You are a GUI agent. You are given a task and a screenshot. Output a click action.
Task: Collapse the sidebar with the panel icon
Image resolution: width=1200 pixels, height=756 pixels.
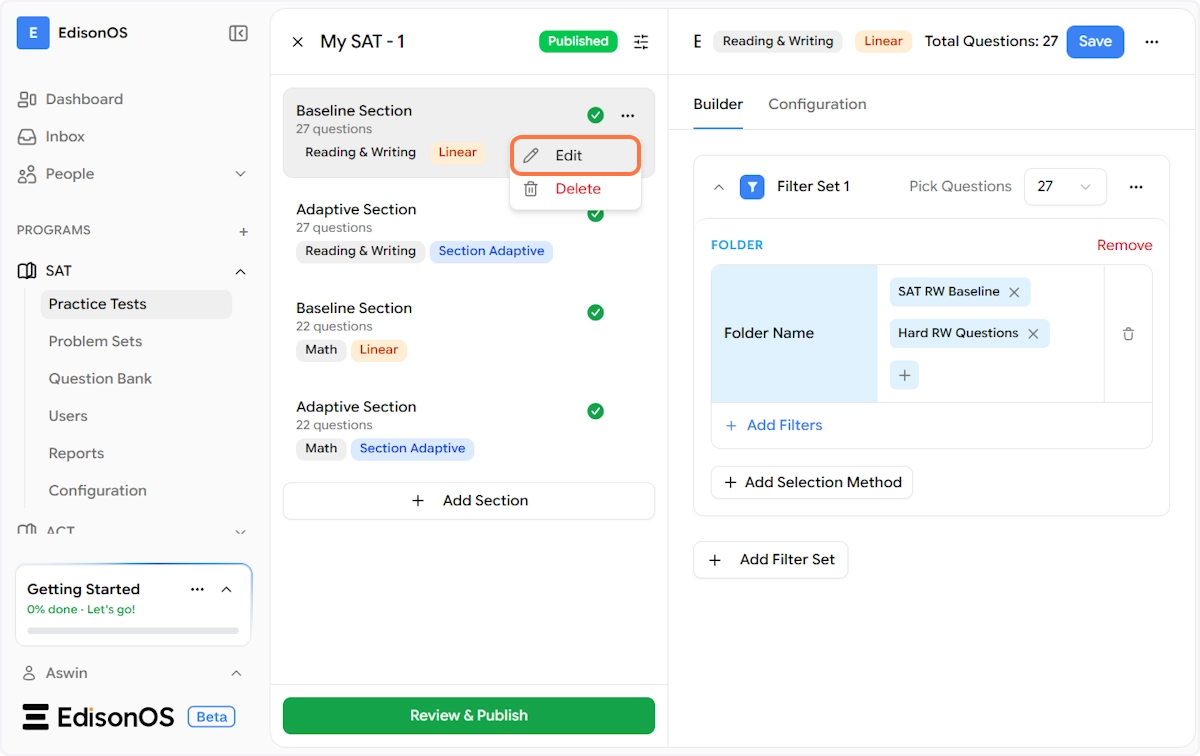tap(238, 34)
